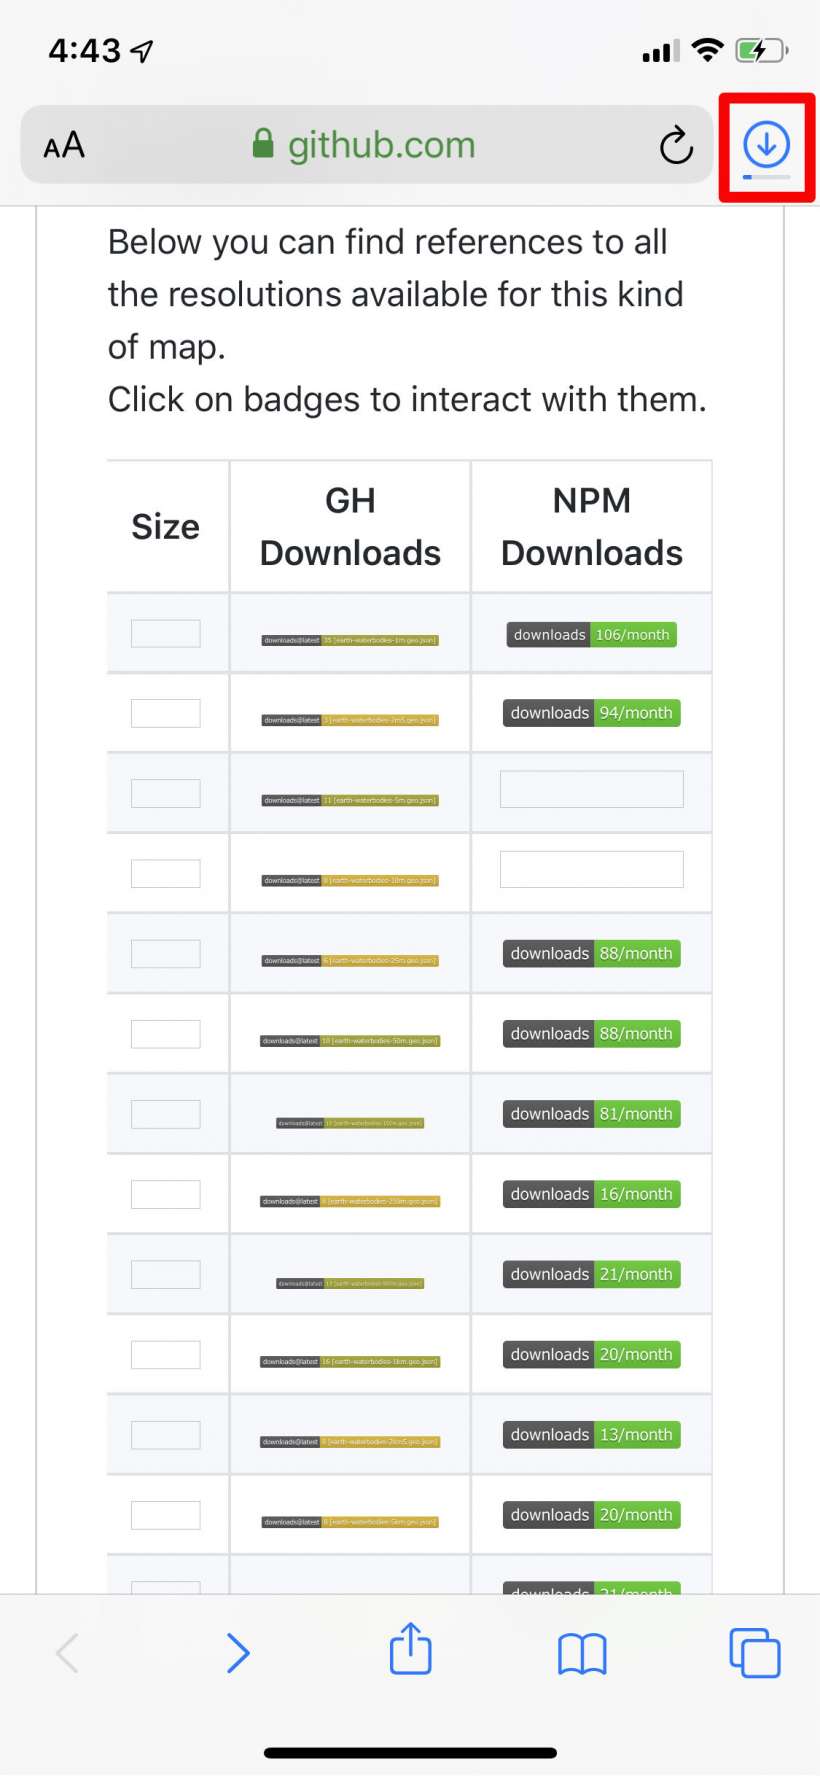Viewport: 820px width, 1776px height.
Task: Show all open tabs
Action: click(x=755, y=1653)
